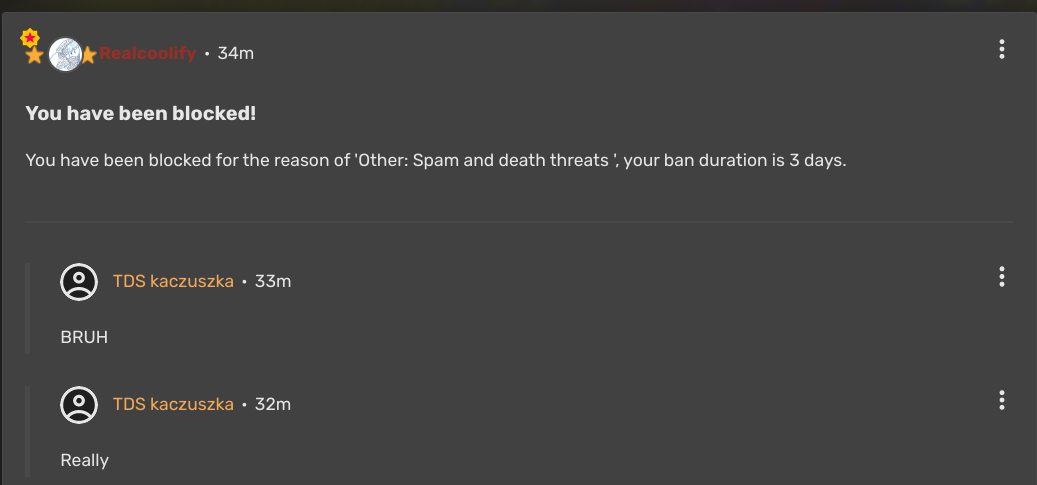This screenshot has width=1037, height=485.
Task: Click Realcoolify's round profile avatar
Action: pyautogui.click(x=65, y=54)
